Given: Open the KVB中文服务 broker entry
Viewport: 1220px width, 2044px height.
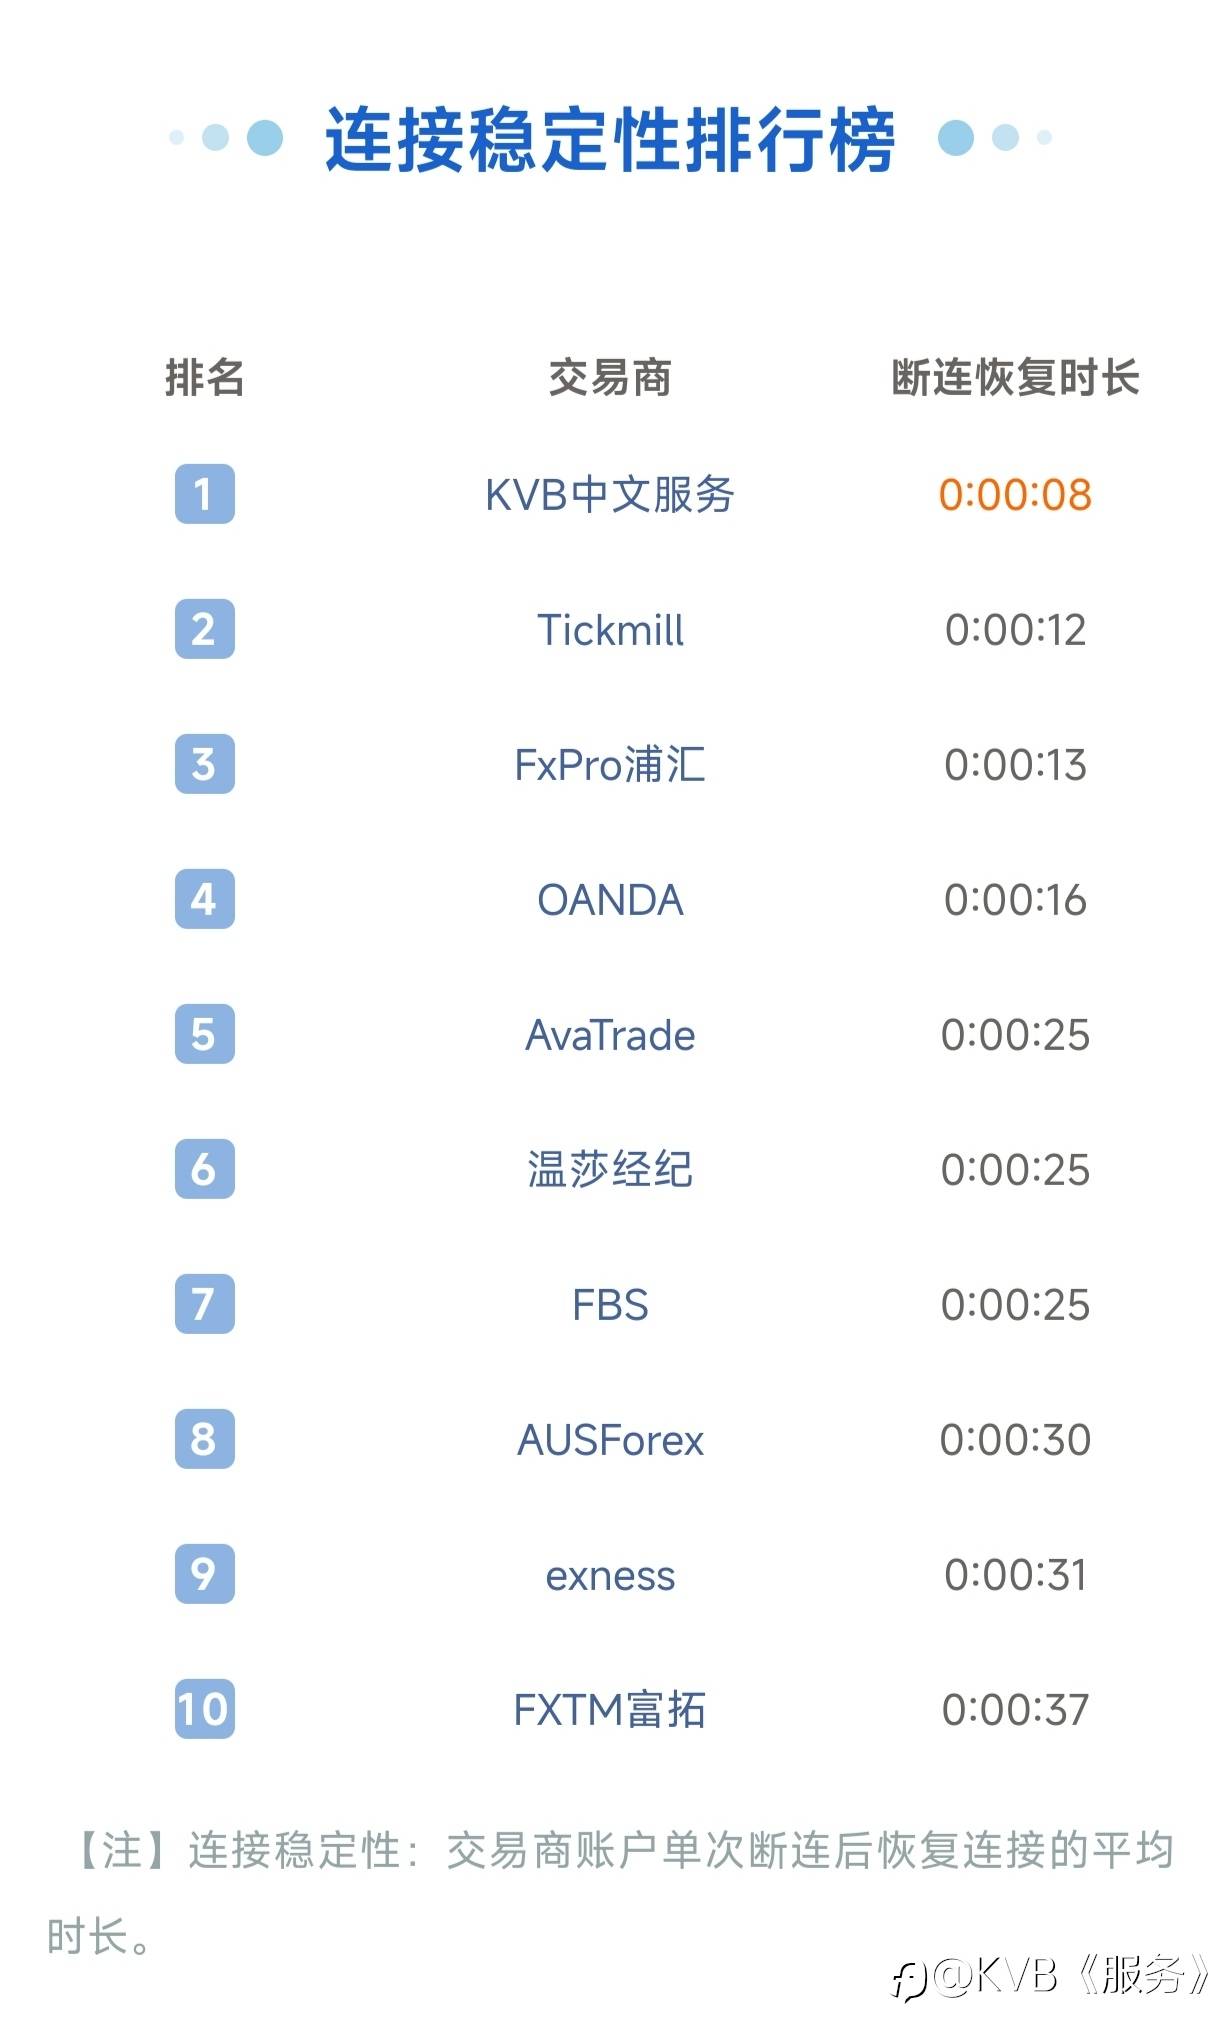Looking at the screenshot, I should 610,495.
